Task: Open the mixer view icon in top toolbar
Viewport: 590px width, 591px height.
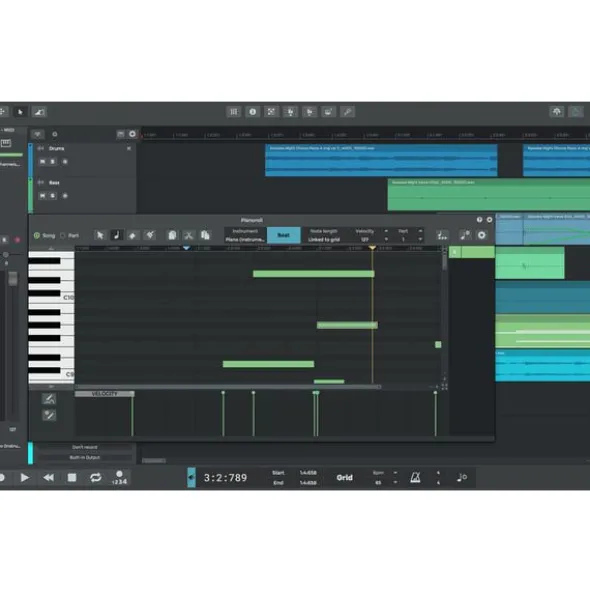Action: 234,112
